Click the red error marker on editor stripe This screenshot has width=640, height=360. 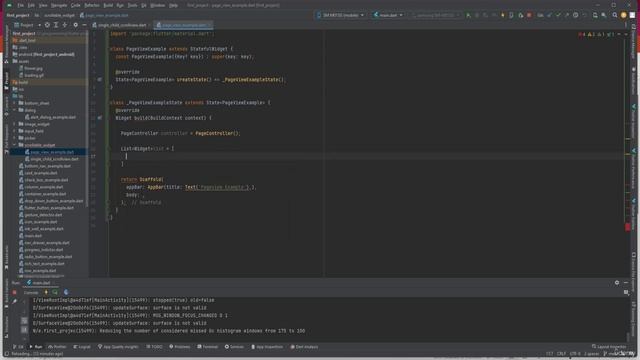click(x=628, y=227)
